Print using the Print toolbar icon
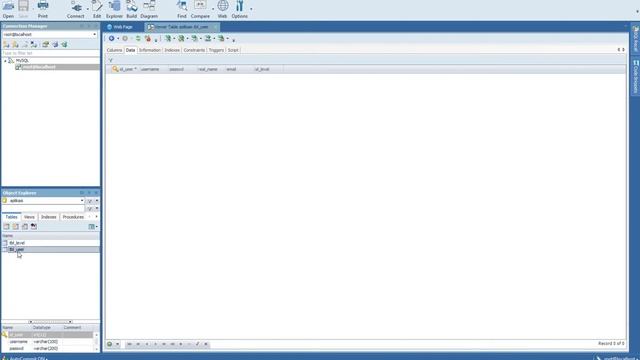Image resolution: width=640 pixels, height=360 pixels. 43,9
